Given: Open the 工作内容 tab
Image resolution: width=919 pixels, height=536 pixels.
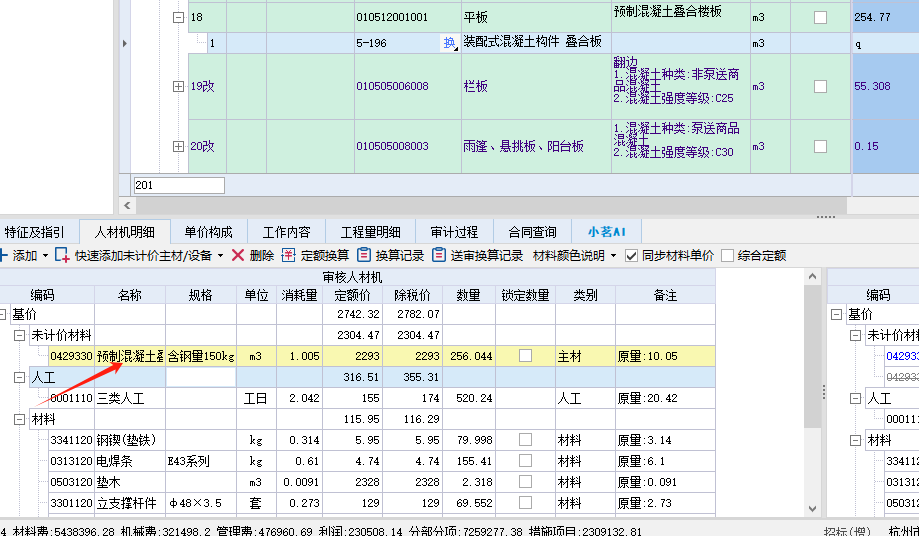Looking at the screenshot, I should (286, 233).
